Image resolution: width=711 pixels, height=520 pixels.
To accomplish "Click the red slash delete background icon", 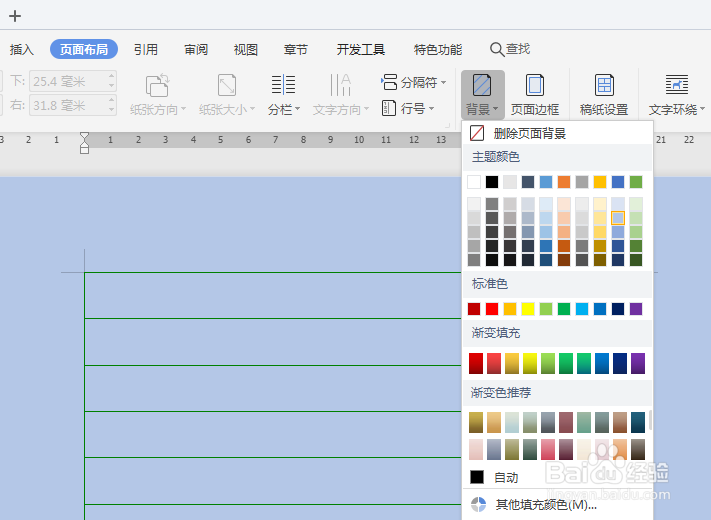I will [x=477, y=133].
